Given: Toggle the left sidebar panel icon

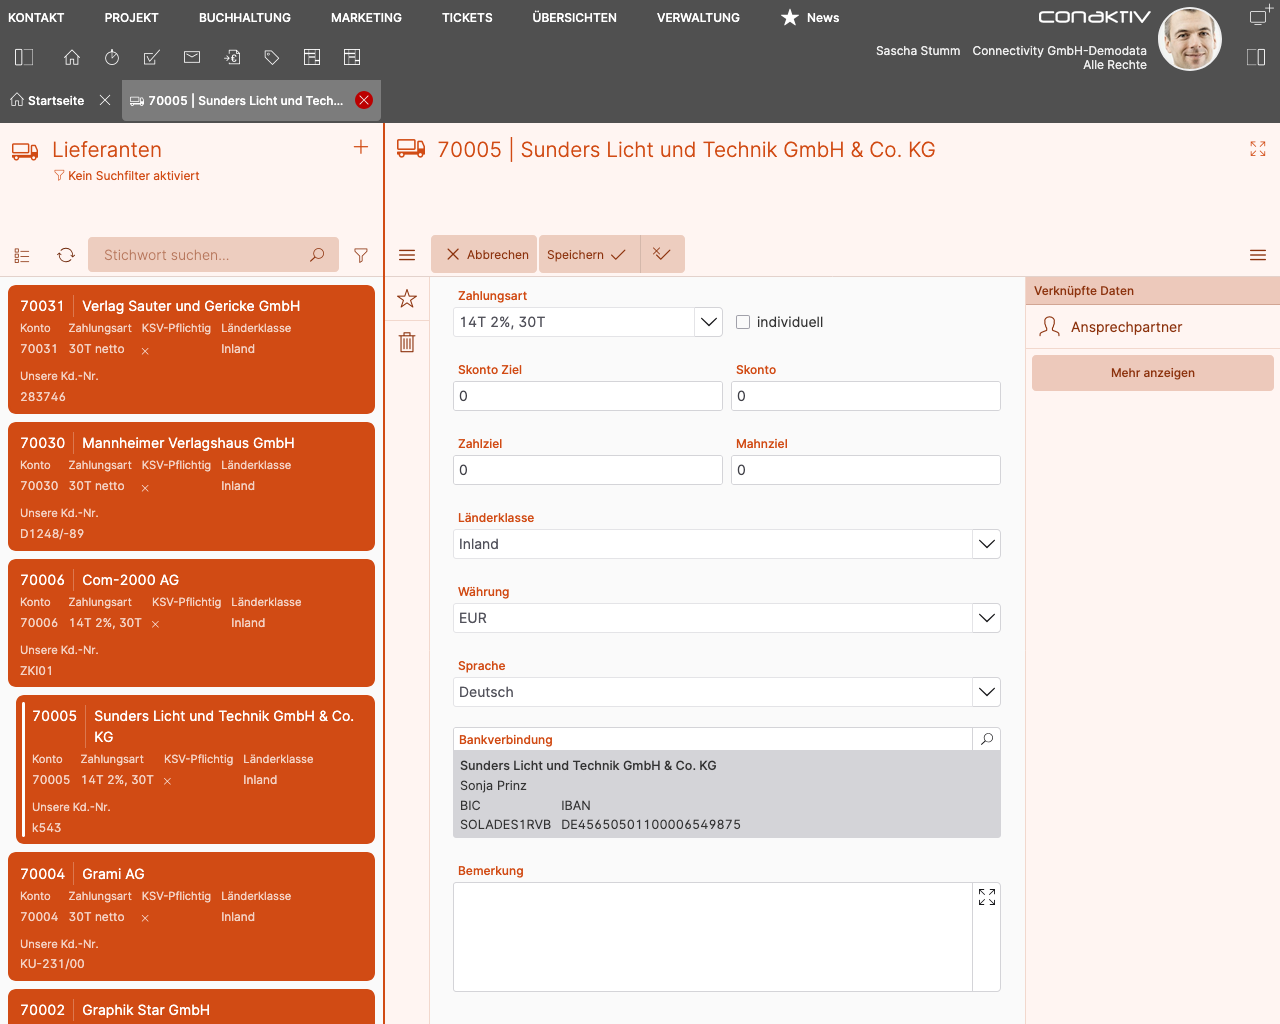Looking at the screenshot, I should pyautogui.click(x=24, y=58).
